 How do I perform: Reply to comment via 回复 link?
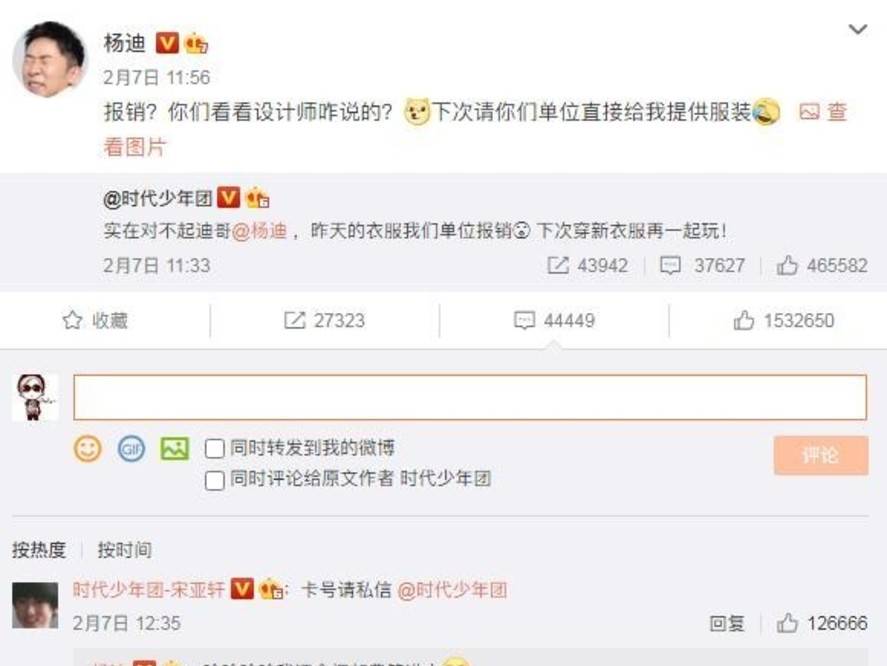pyautogui.click(x=727, y=623)
